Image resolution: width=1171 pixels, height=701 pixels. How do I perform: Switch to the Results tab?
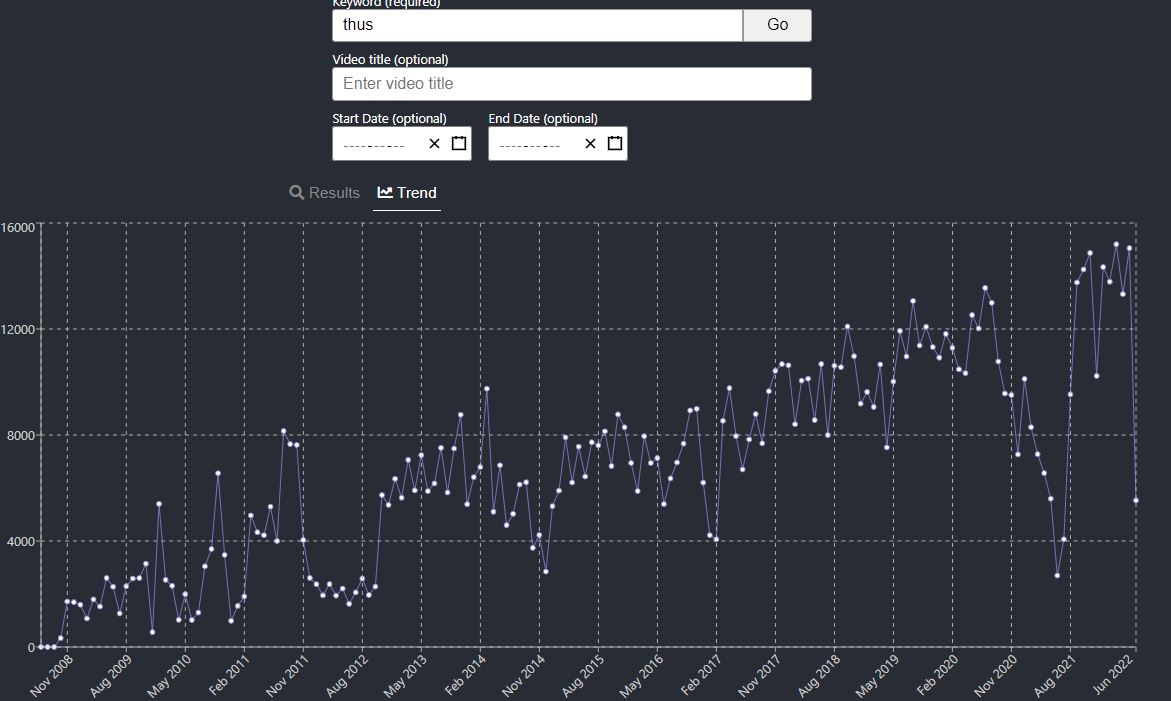325,193
